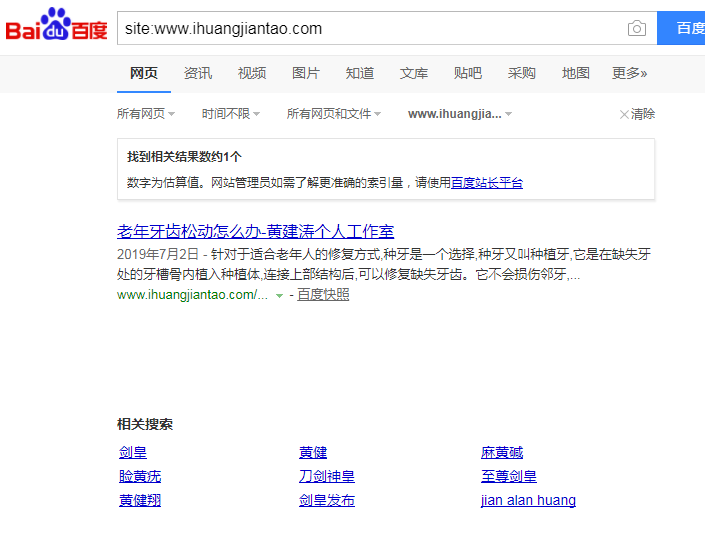Open the 采购 tab
The height and width of the screenshot is (553, 705).
522,73
